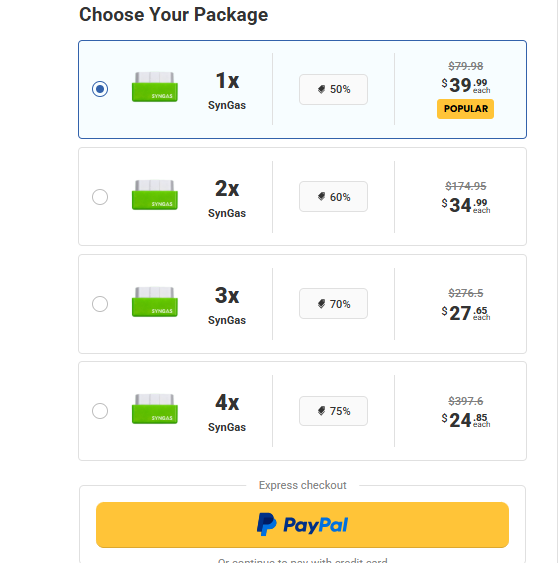Image resolution: width=558 pixels, height=563 pixels.
Task: Click the 3x SynGas device image
Action: click(155, 302)
